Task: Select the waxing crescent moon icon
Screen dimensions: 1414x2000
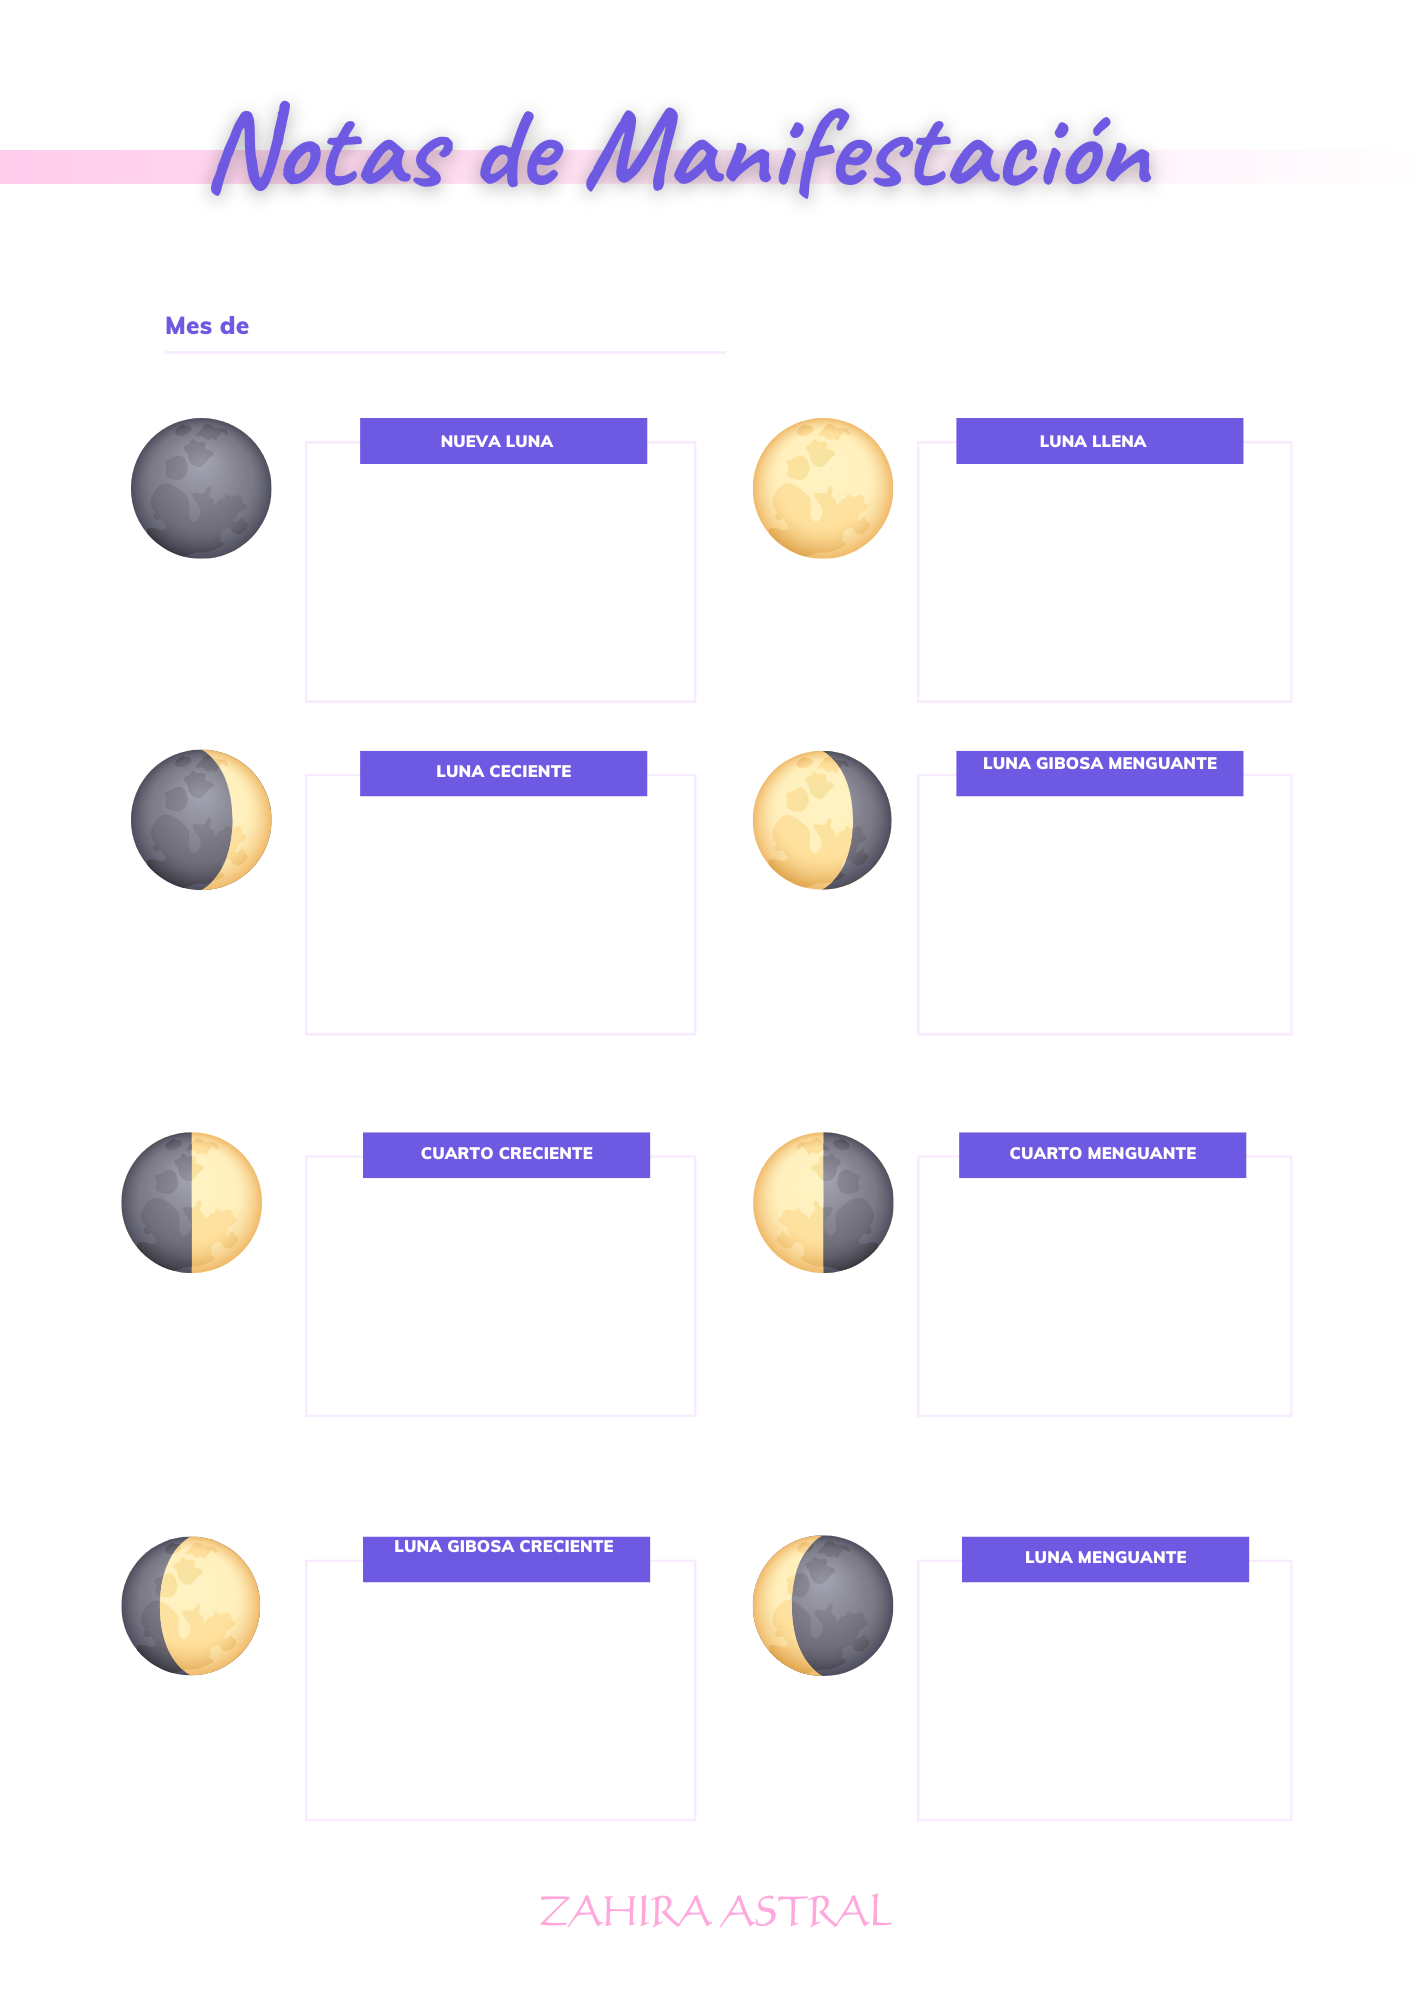Action: (x=201, y=820)
